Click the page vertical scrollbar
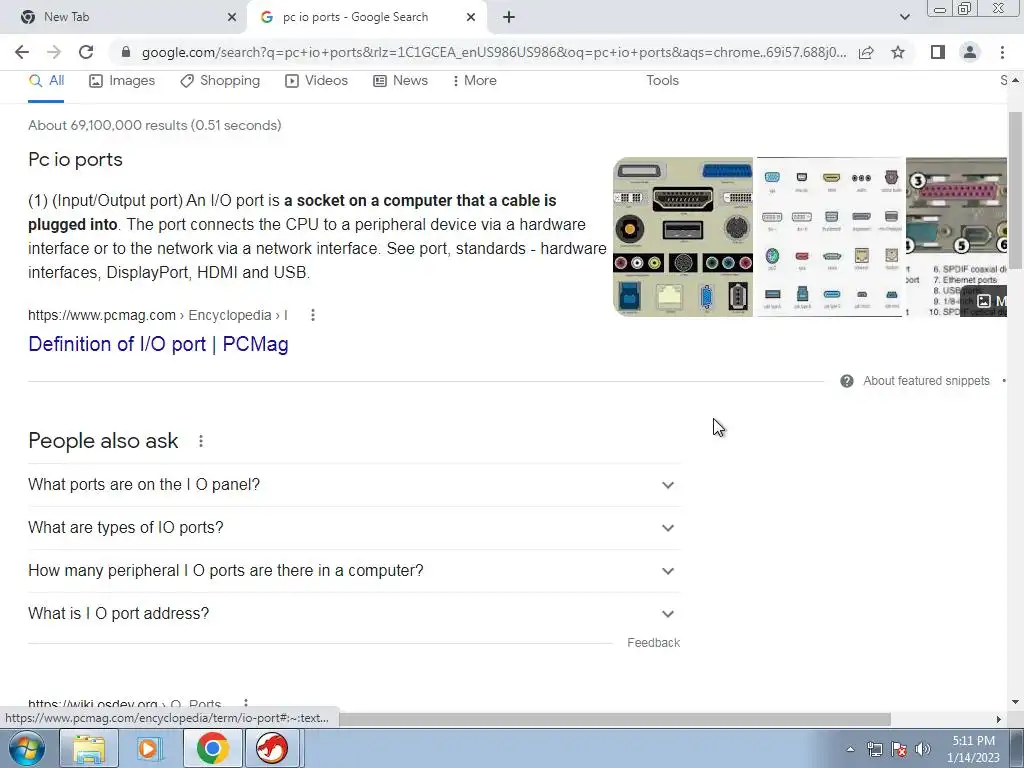Viewport: 1024px width, 768px height. click(x=1015, y=189)
